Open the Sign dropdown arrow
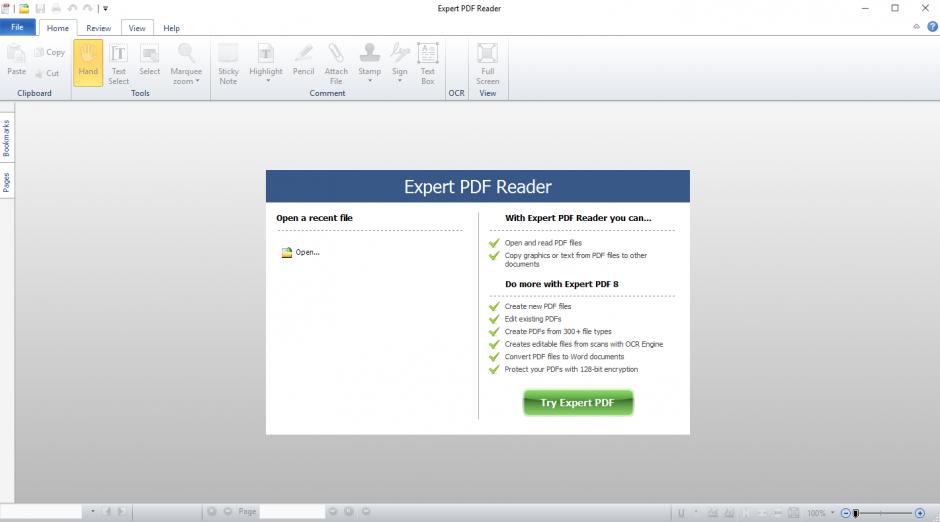Image resolution: width=940 pixels, height=522 pixels. click(x=400, y=80)
